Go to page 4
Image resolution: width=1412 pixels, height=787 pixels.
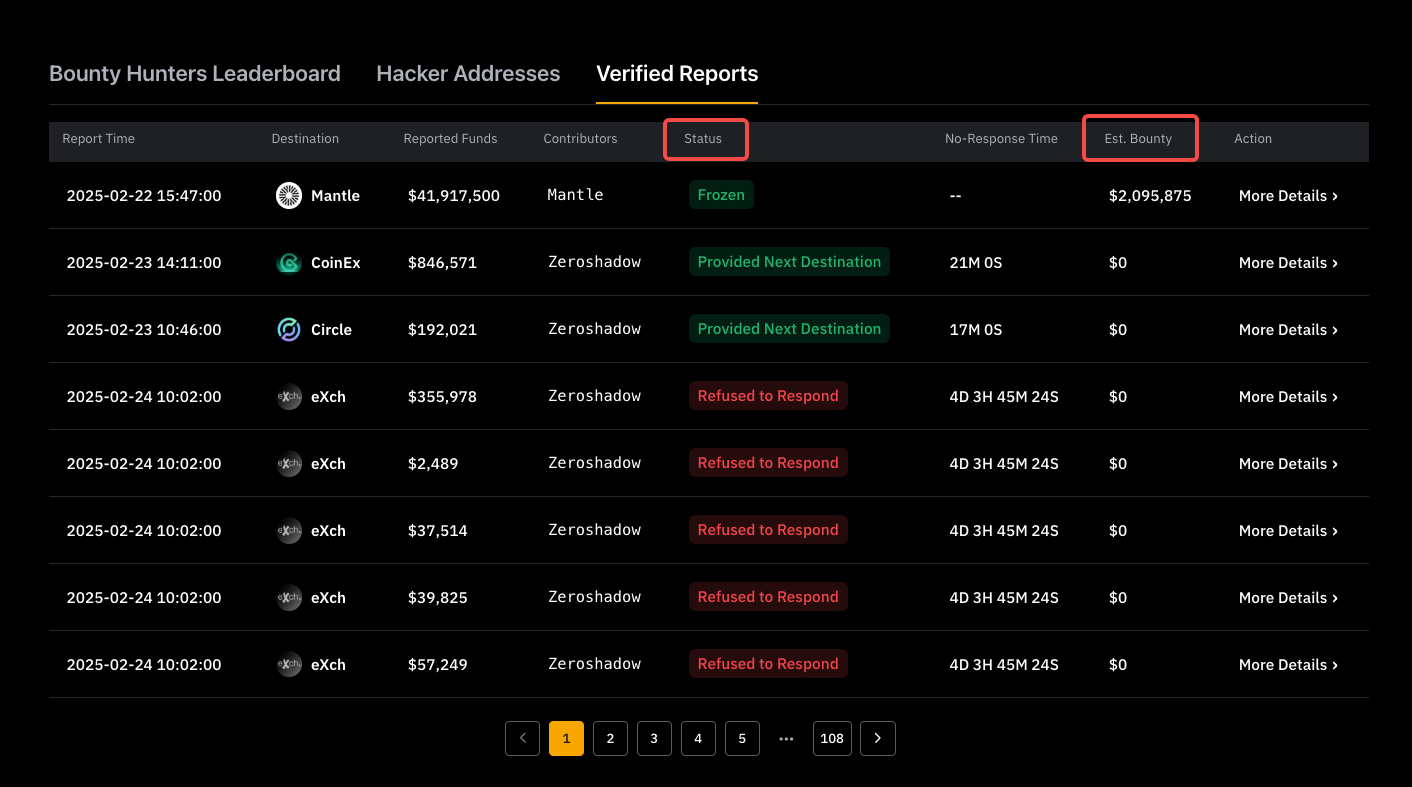click(698, 738)
